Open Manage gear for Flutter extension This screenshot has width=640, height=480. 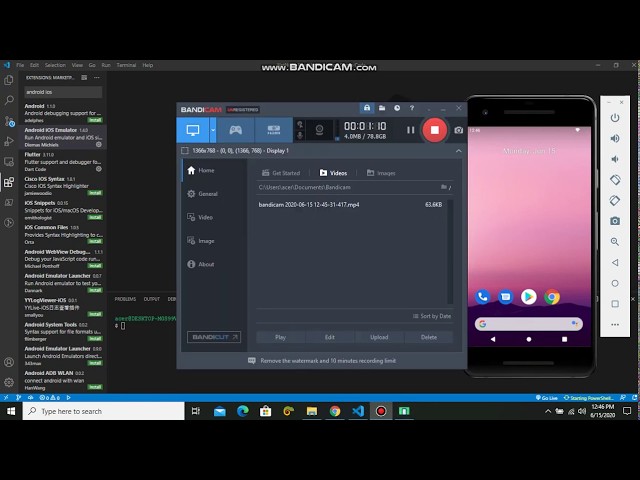[98, 169]
